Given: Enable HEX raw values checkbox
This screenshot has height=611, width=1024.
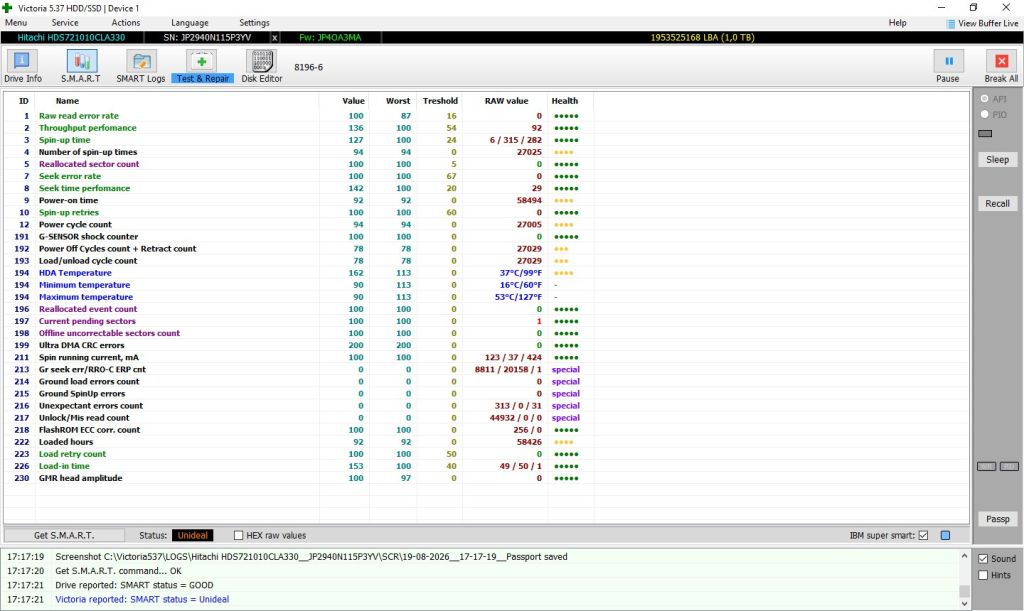Looking at the screenshot, I should coord(238,535).
